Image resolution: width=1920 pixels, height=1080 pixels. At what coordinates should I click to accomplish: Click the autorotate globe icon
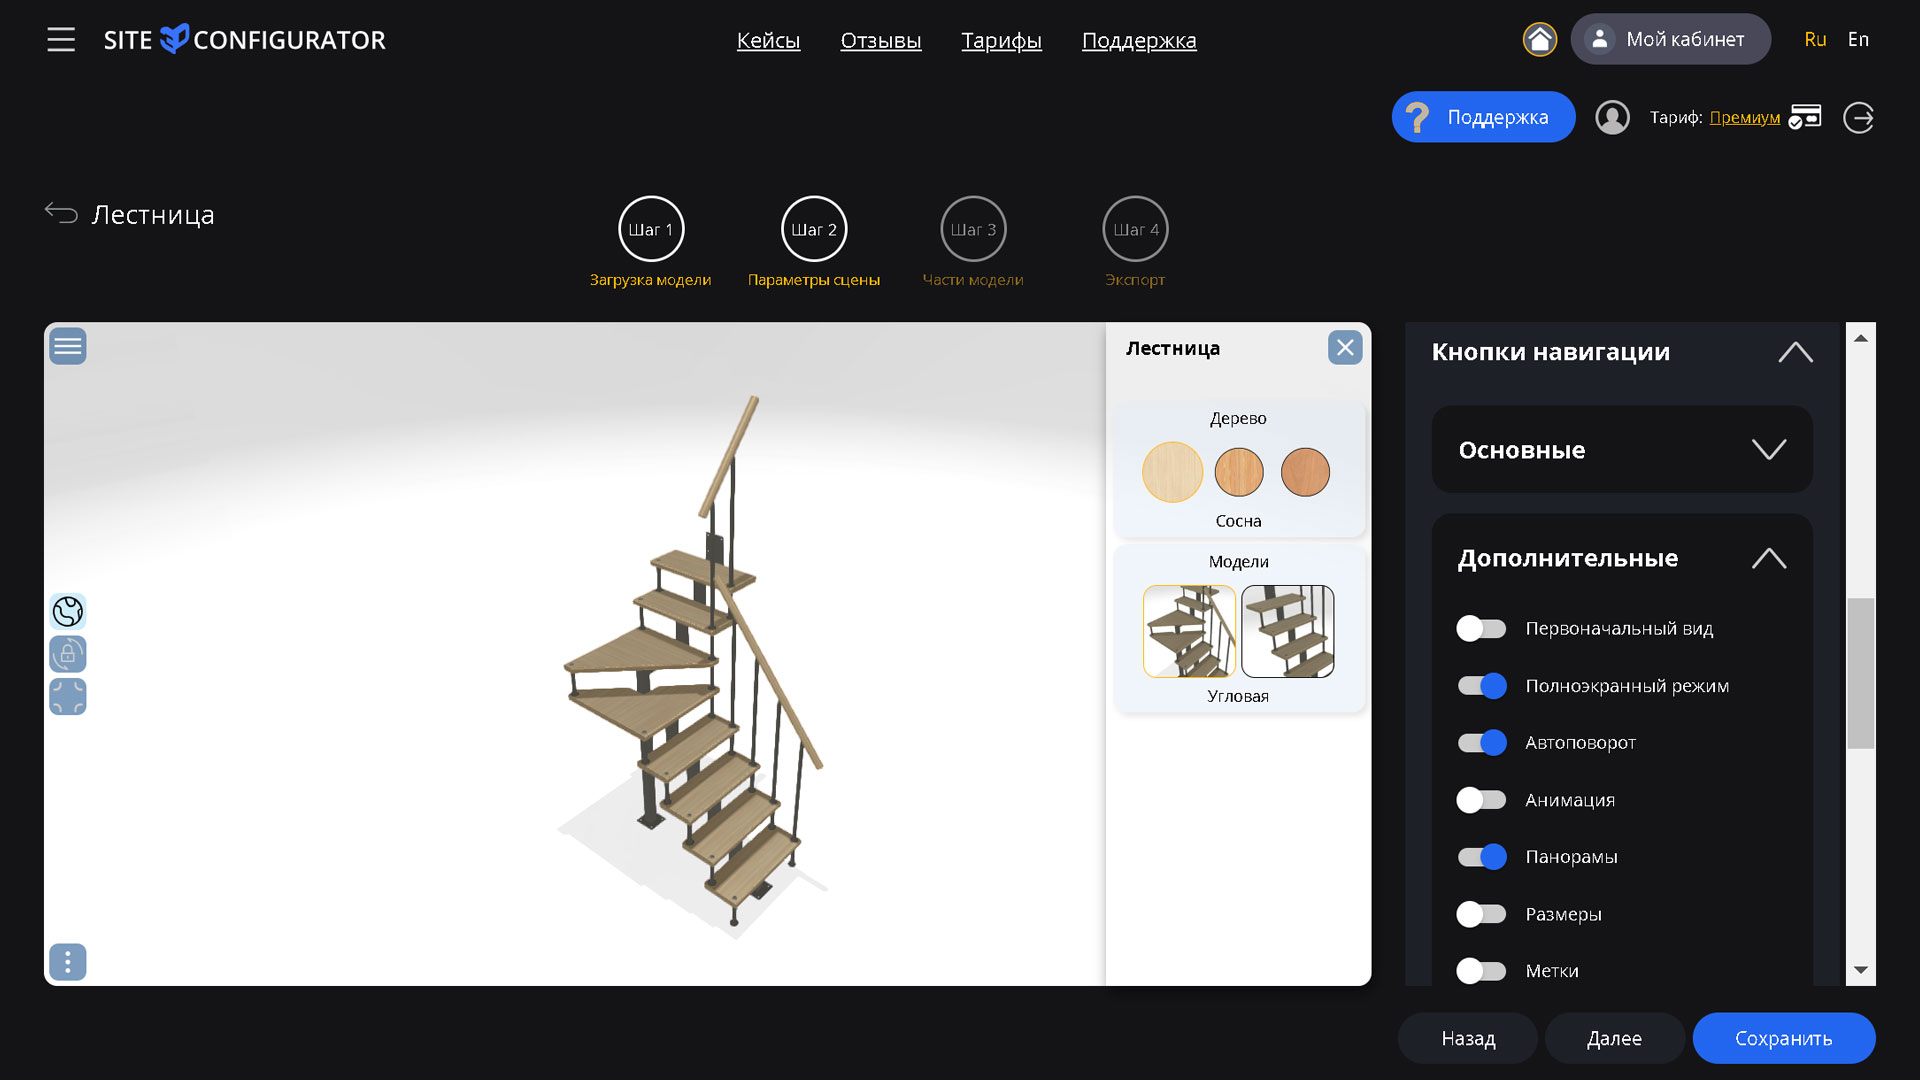(68, 611)
